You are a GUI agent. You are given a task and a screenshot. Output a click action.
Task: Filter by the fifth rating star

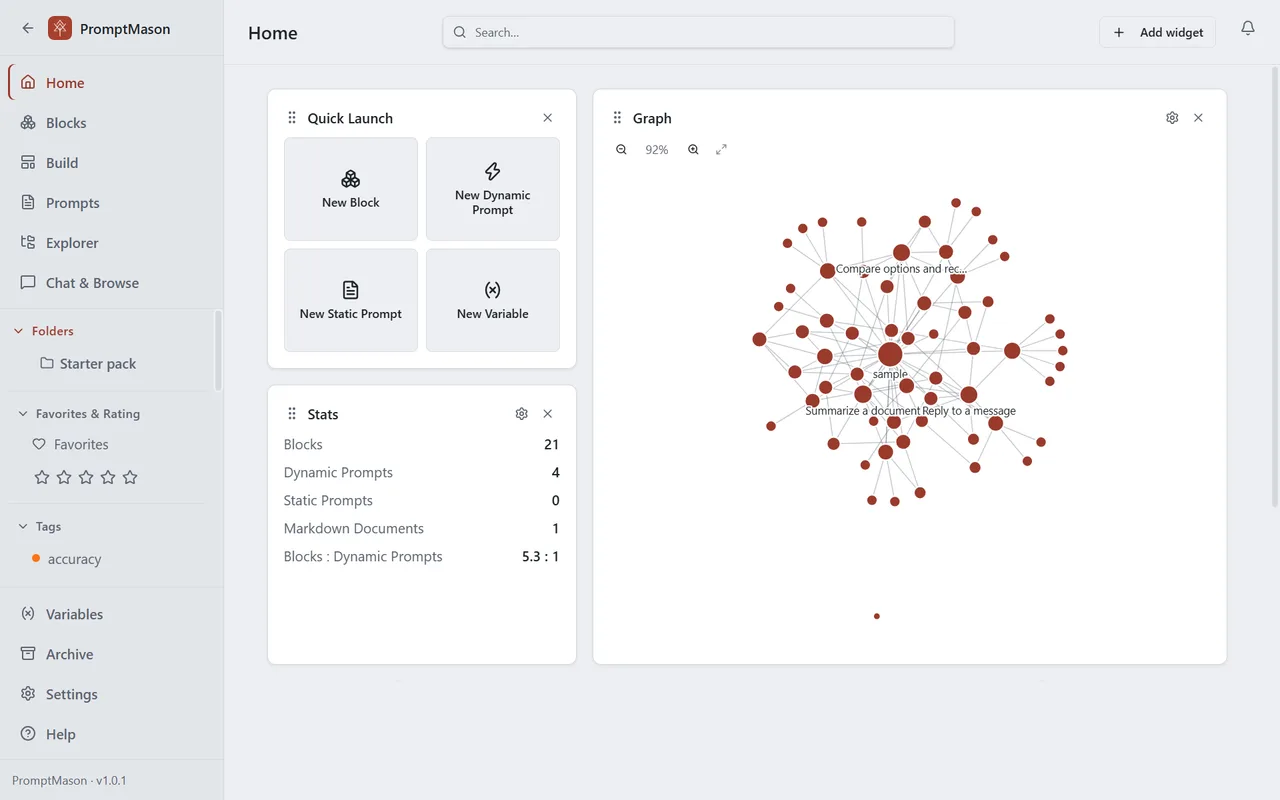tap(130, 477)
